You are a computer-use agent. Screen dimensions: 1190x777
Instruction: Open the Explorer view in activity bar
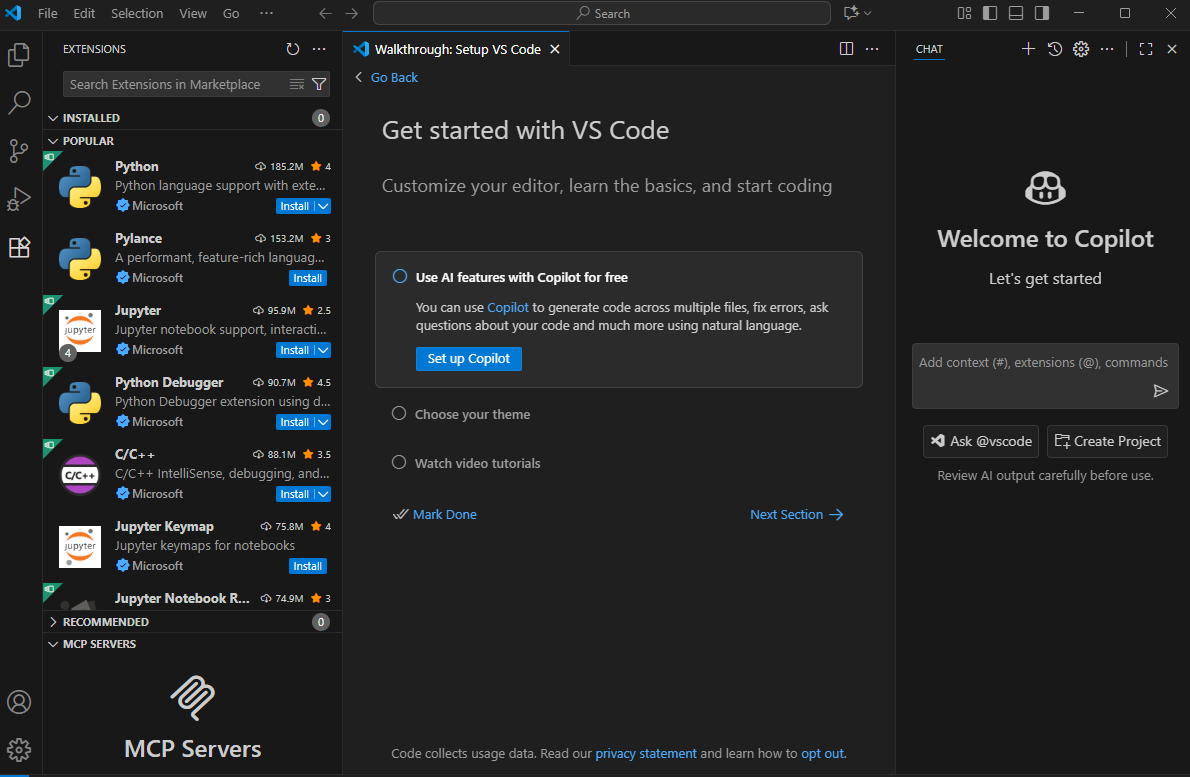19,55
